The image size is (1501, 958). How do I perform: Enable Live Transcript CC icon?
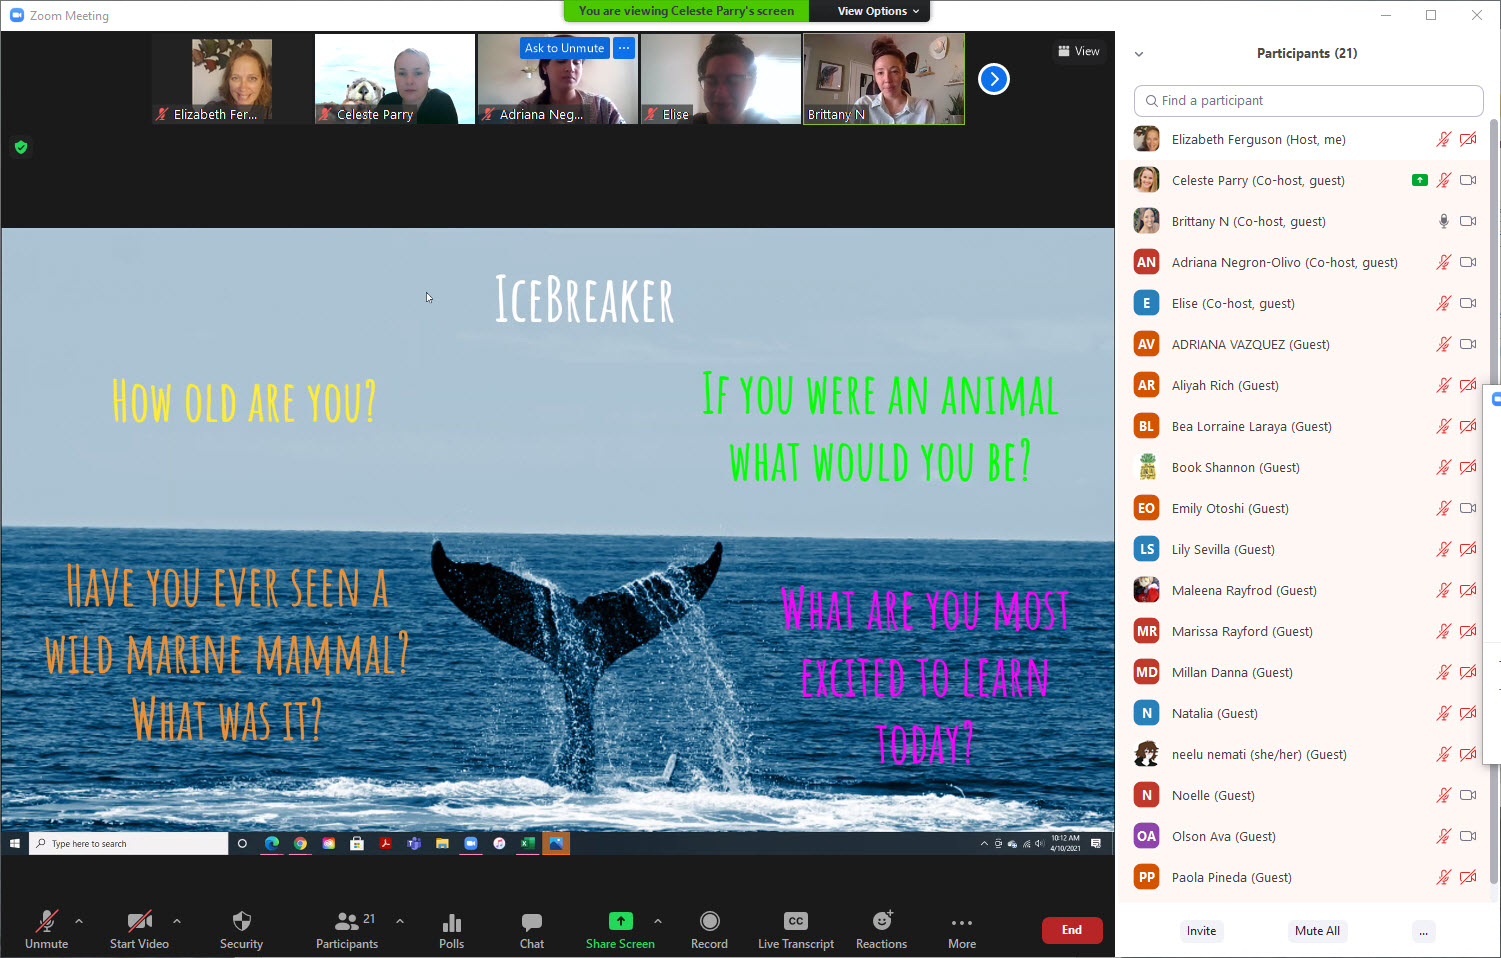tap(795, 921)
